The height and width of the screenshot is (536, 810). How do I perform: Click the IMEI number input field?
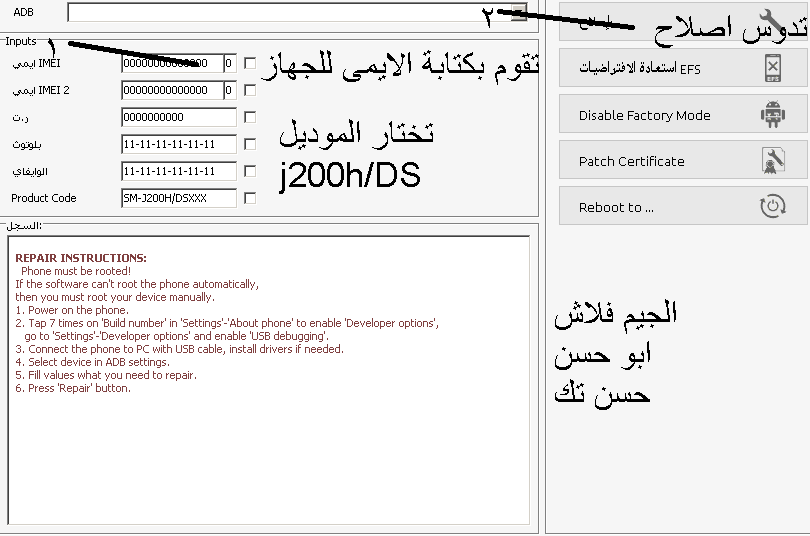(x=172, y=64)
